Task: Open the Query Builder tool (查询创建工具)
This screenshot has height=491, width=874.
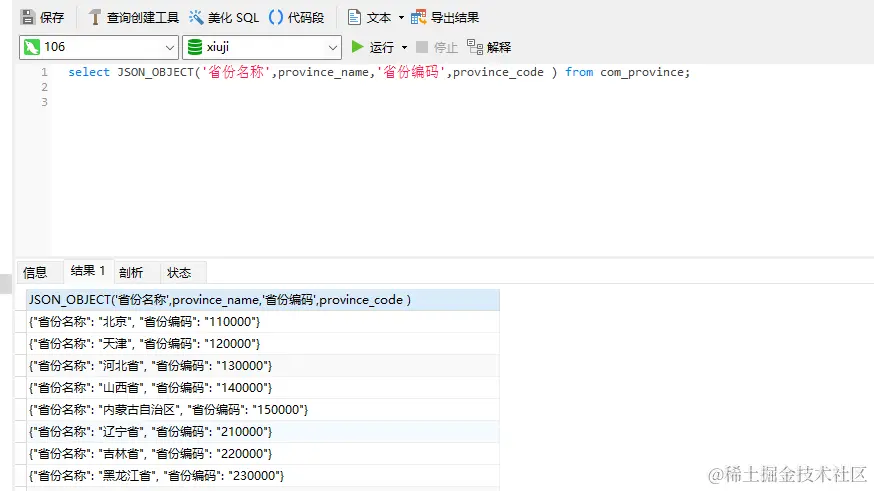Action: click(x=134, y=18)
